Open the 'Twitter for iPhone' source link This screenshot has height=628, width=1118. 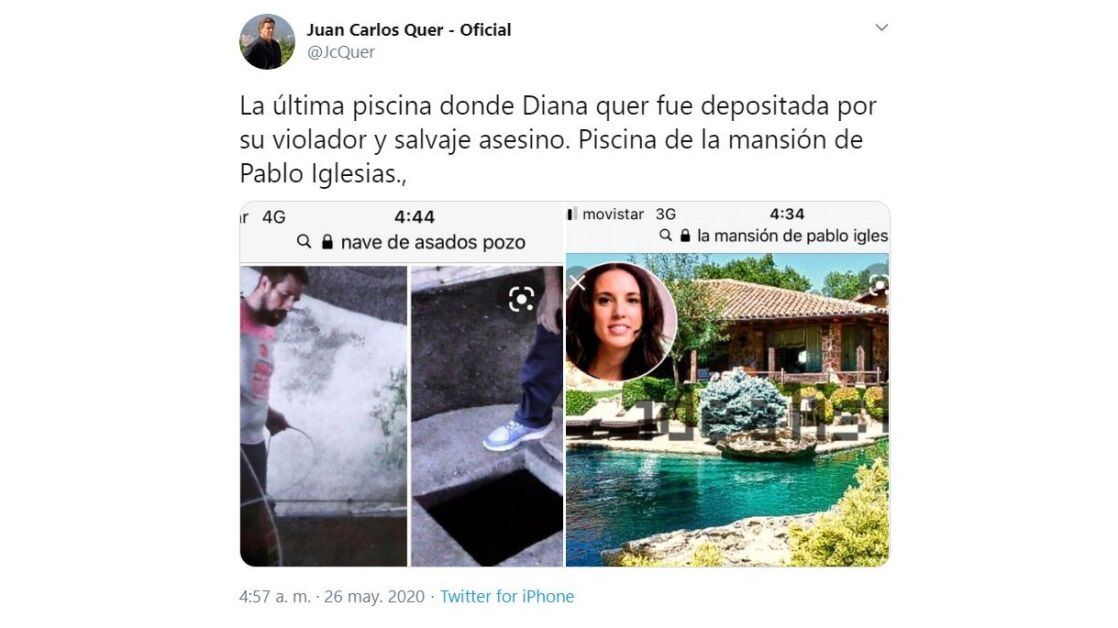click(x=507, y=596)
